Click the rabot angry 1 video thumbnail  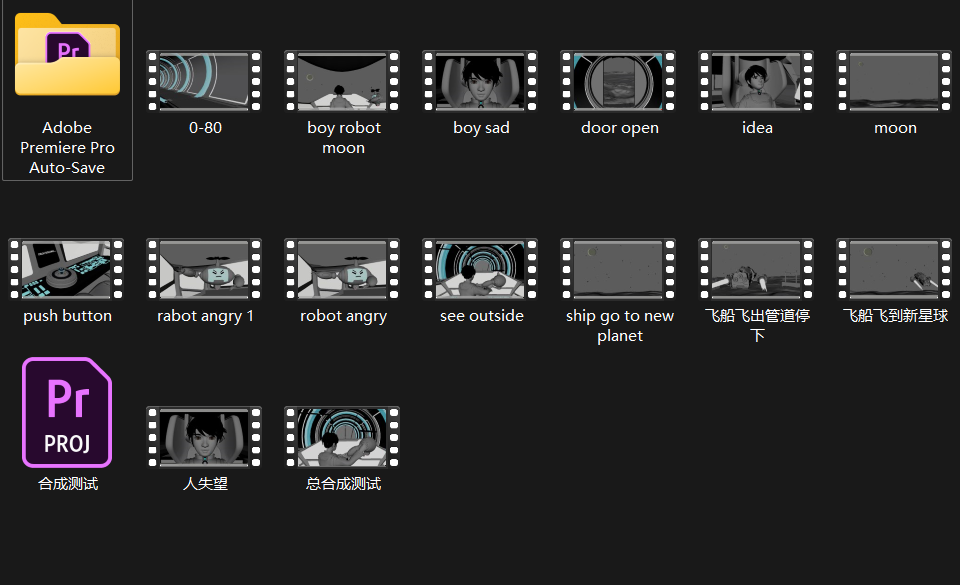[204, 269]
